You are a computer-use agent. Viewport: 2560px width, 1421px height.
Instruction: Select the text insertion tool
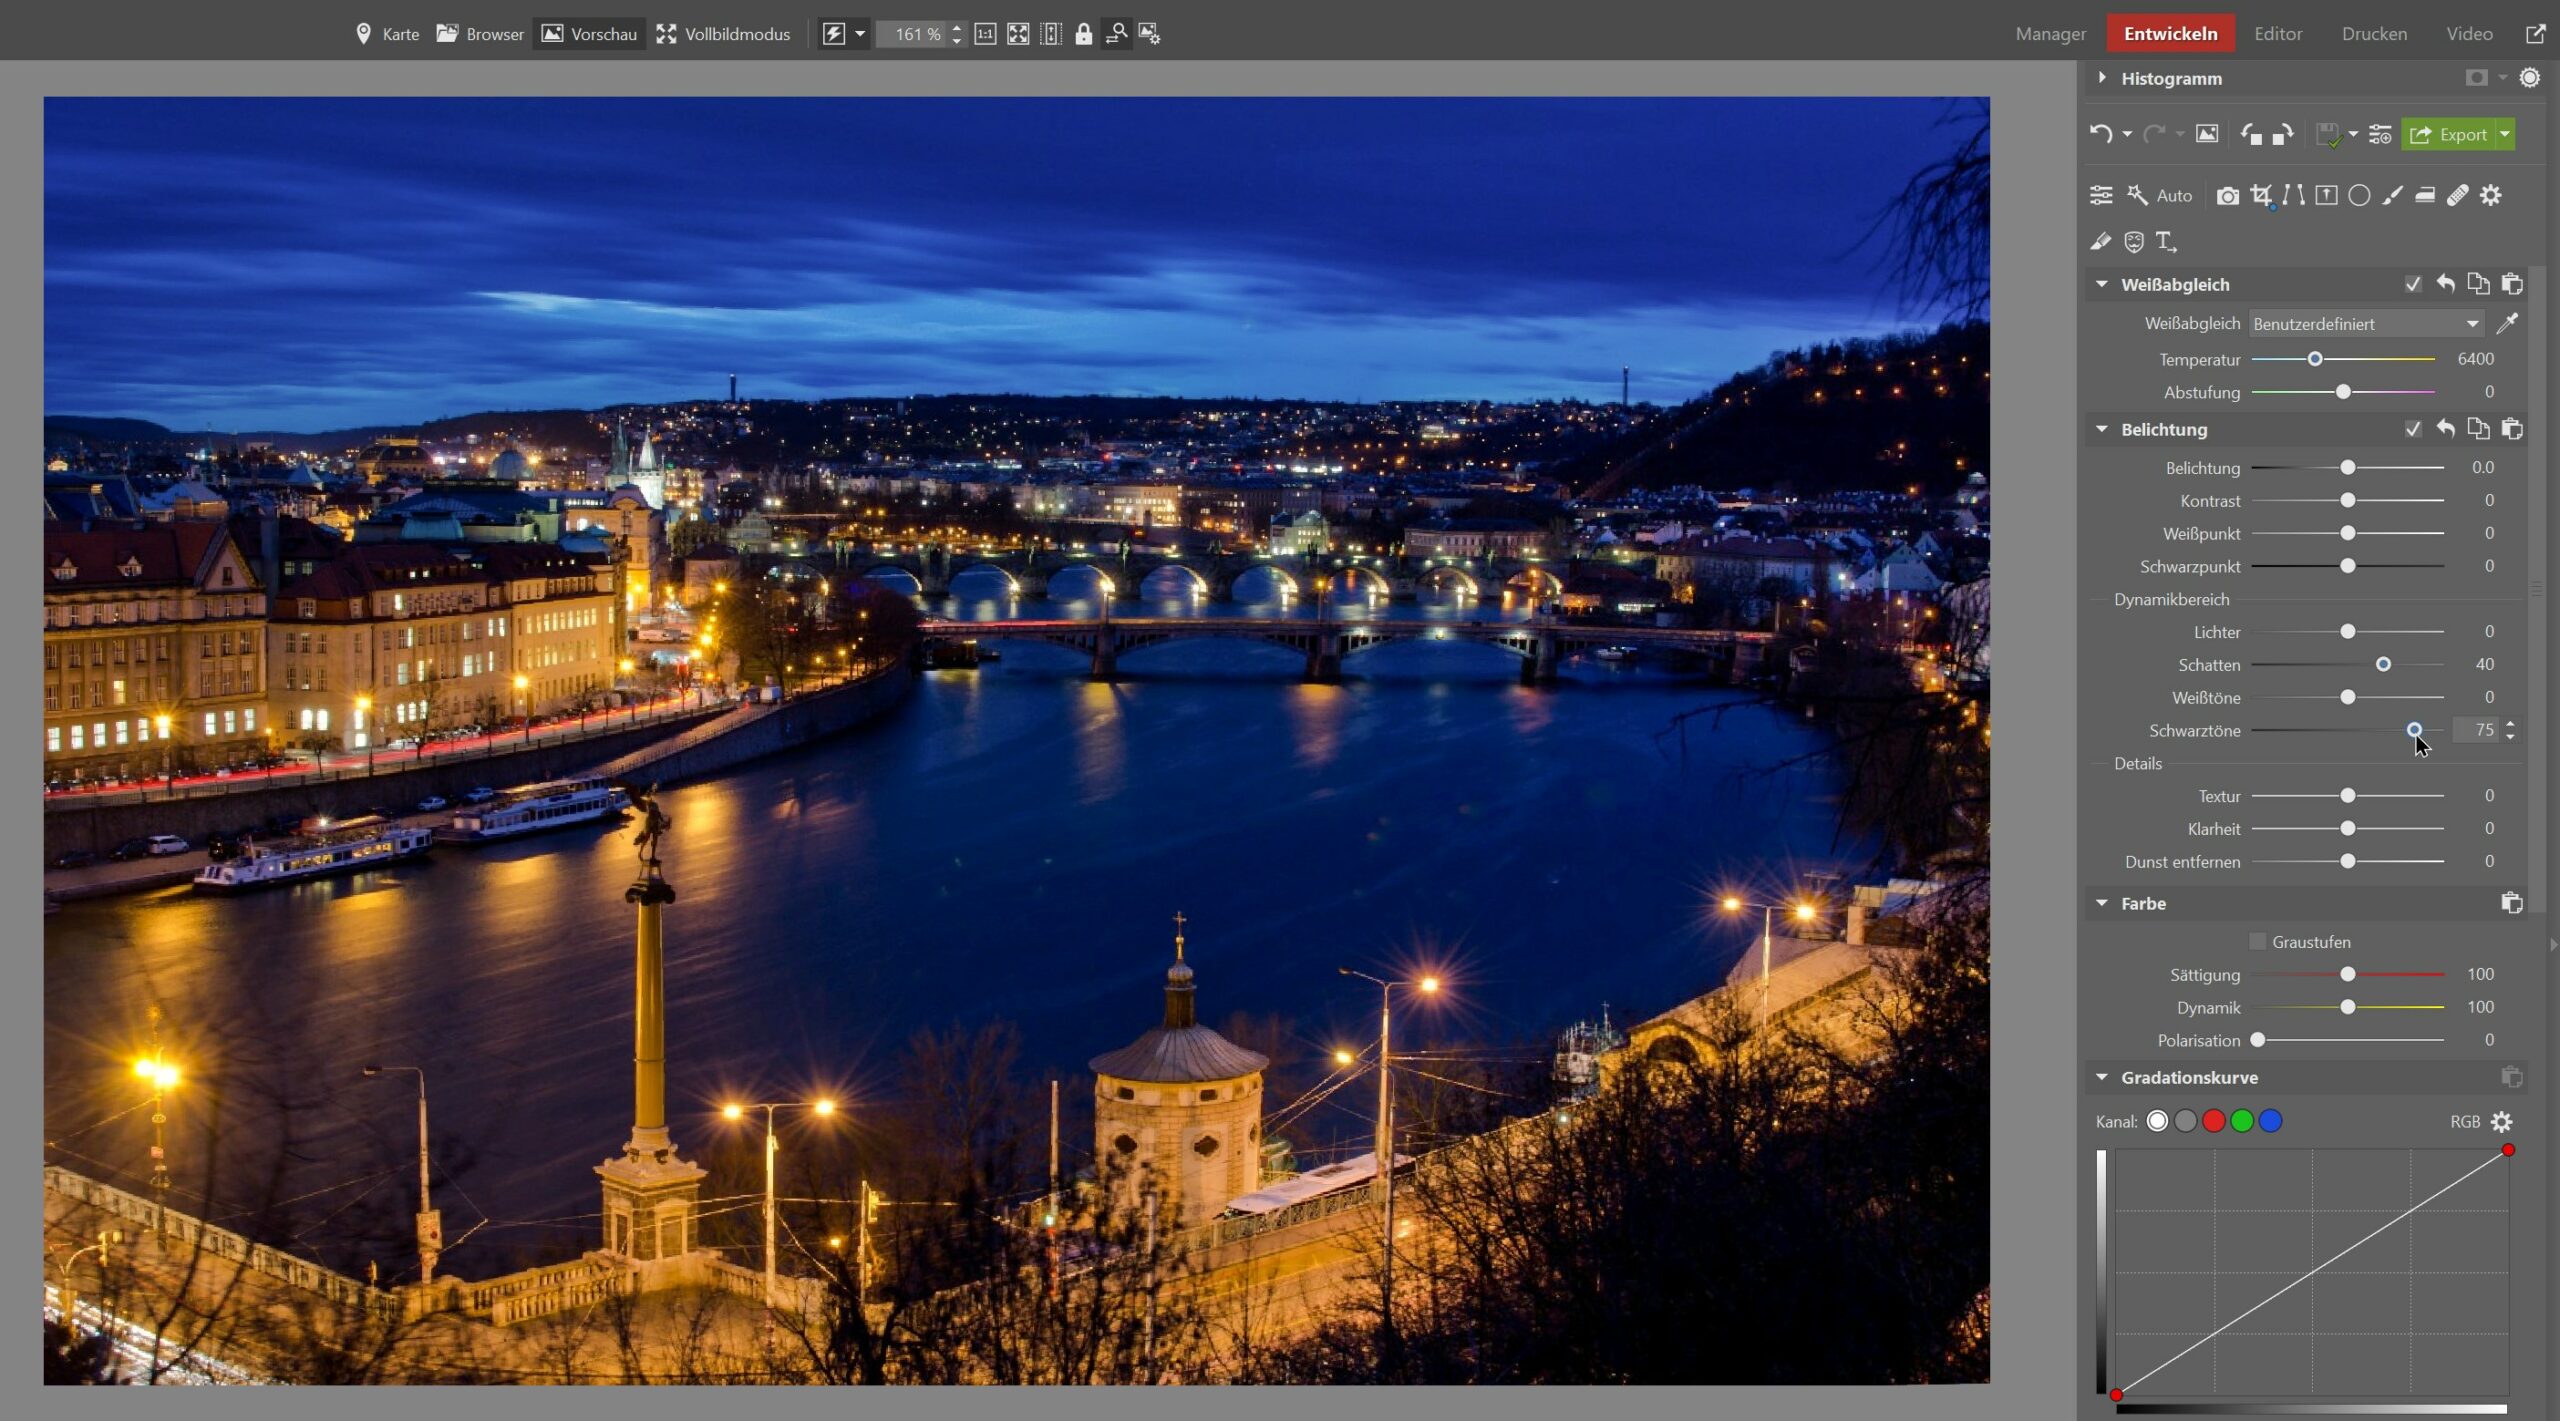point(2166,241)
